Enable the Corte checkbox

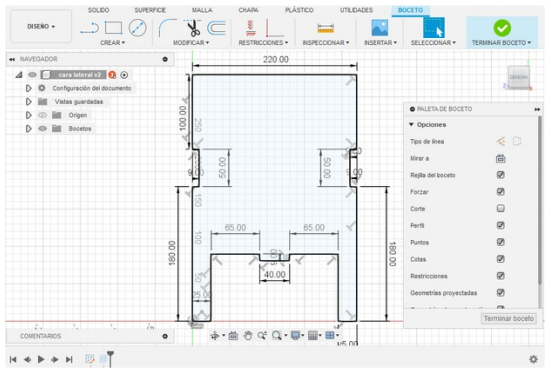[500, 208]
